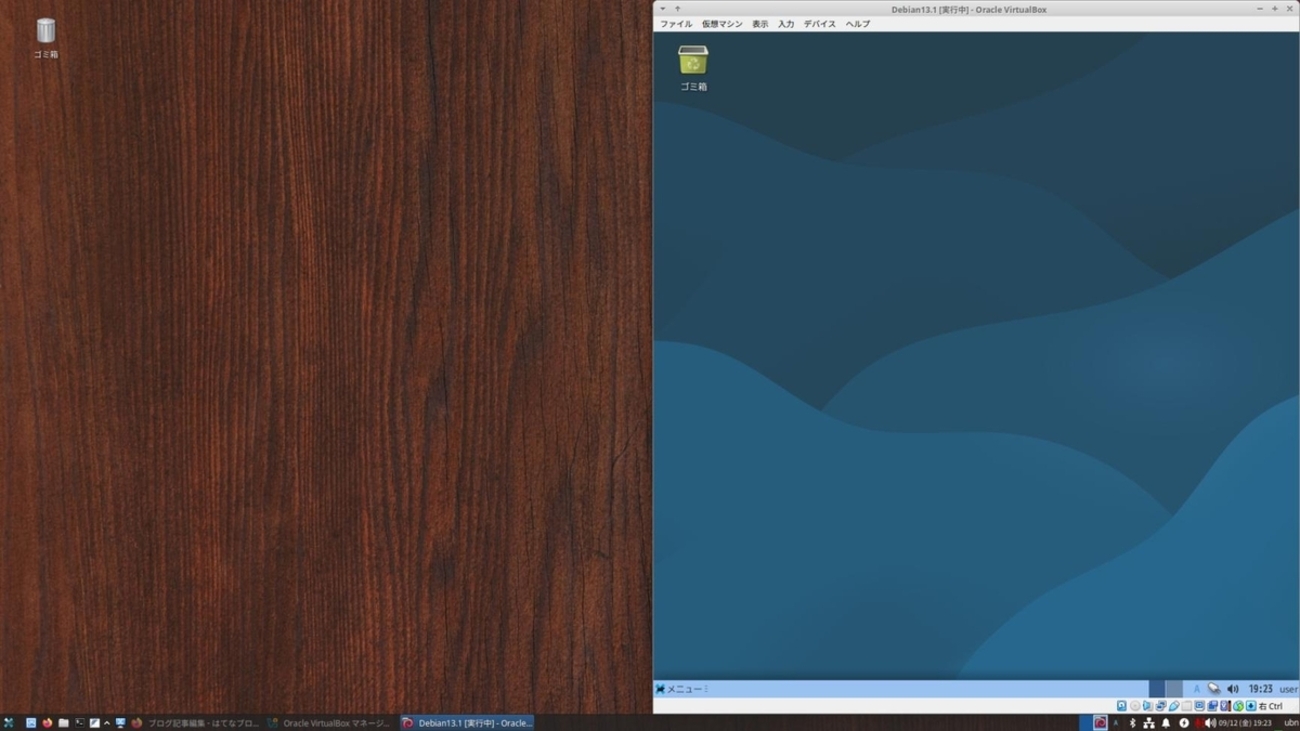Open the ヘルプ menu in VirtualBox
Viewport: 1300px width, 731px height.
(x=857, y=24)
